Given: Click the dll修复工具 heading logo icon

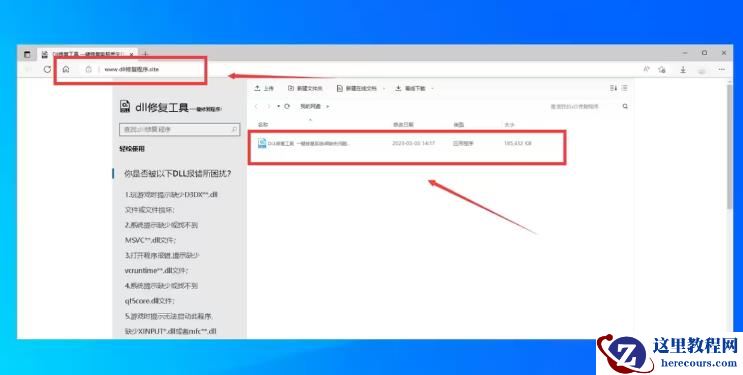Looking at the screenshot, I should 125,107.
